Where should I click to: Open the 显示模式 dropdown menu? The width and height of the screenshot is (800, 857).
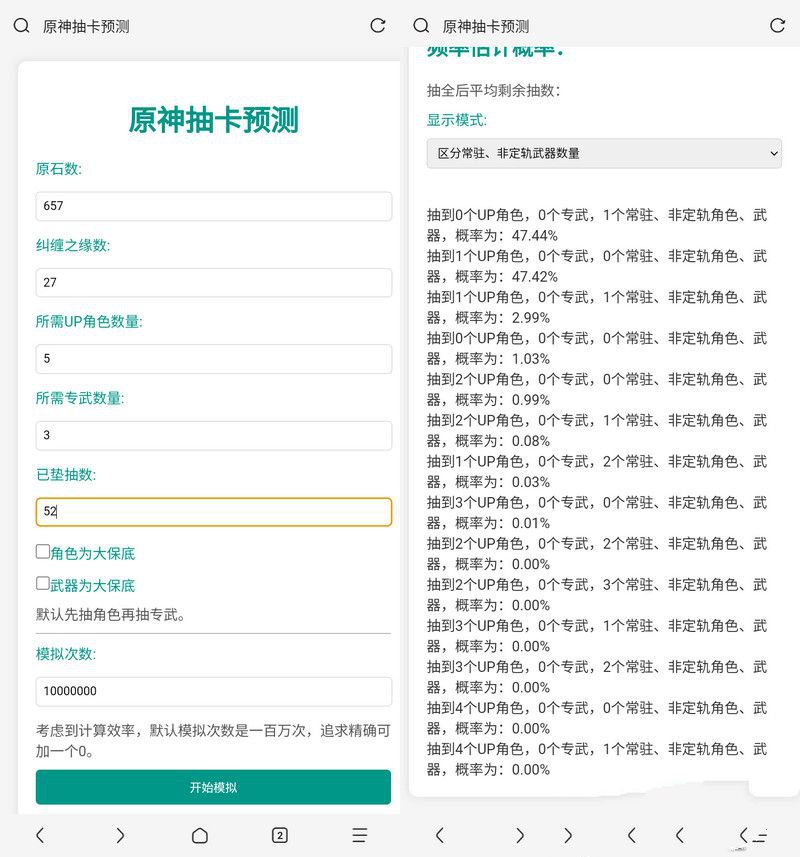click(x=604, y=153)
